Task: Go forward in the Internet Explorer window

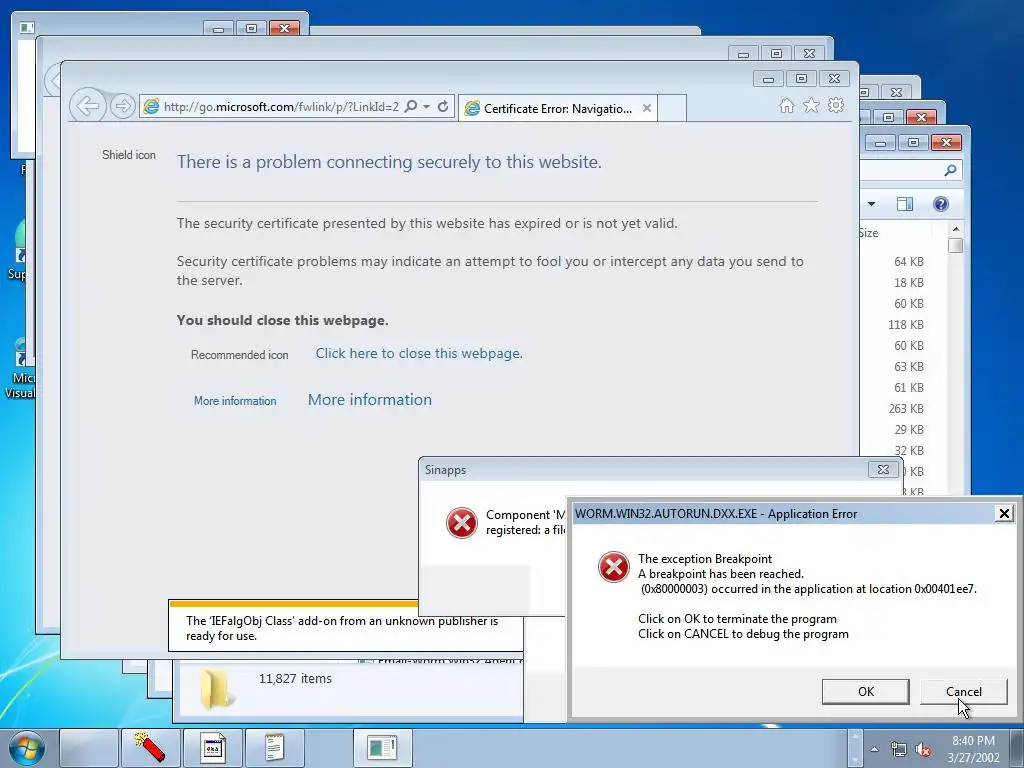Action: click(x=122, y=106)
